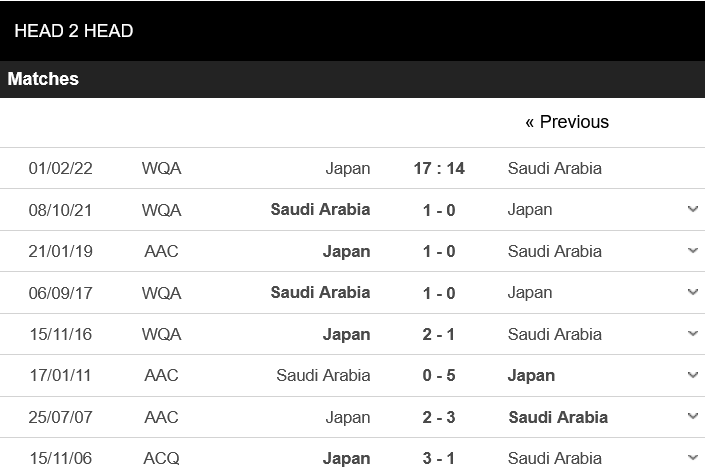Open the 17 : 14 score

[439, 168]
